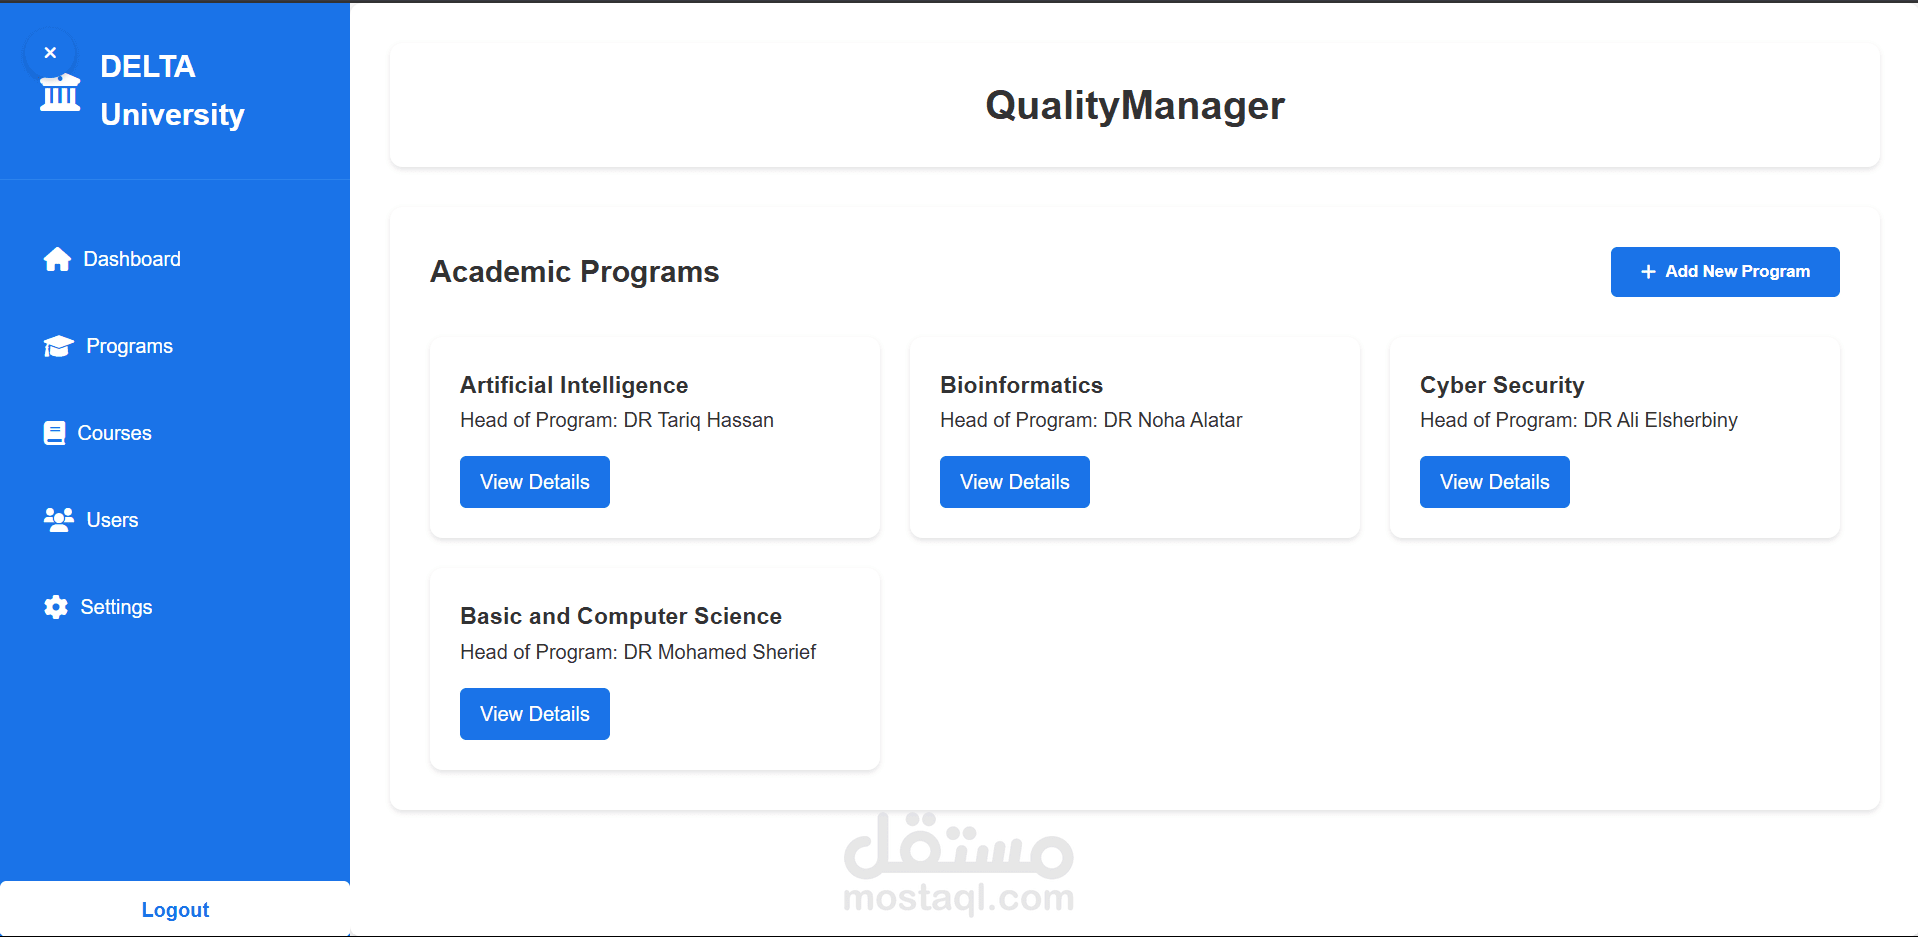View Details for Bioinformatics program
The image size is (1918, 937).
point(1014,482)
